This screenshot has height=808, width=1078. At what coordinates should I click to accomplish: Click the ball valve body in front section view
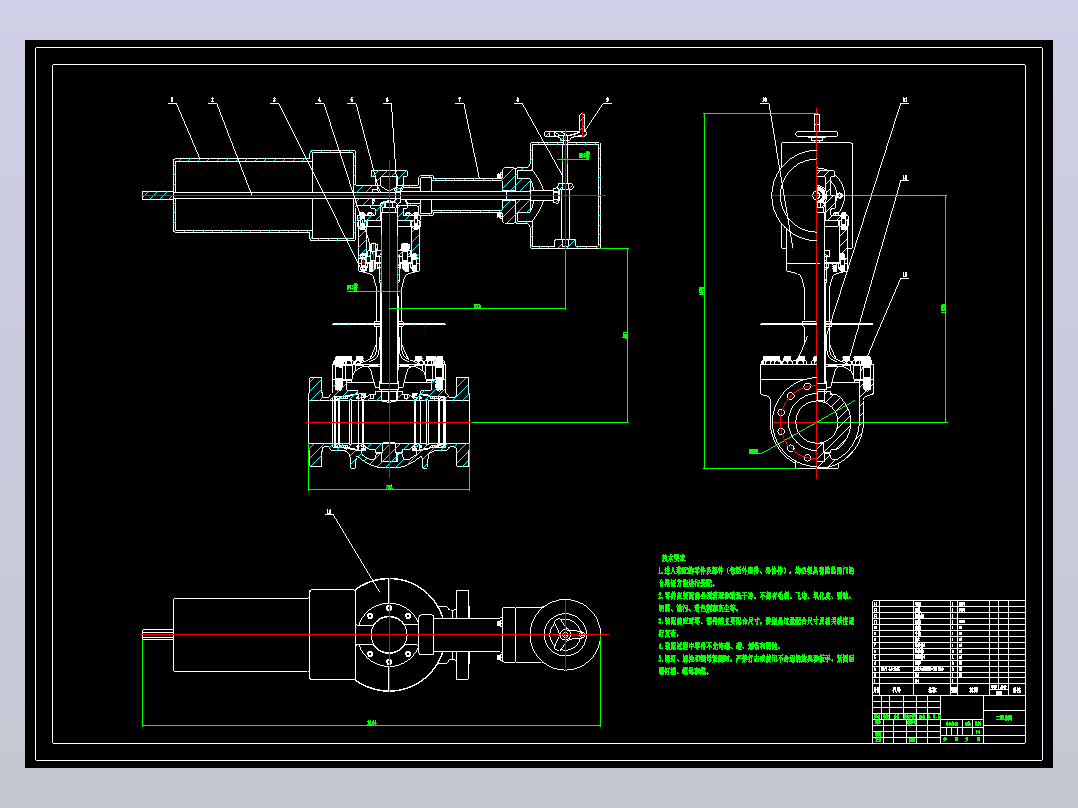[x=389, y=422]
